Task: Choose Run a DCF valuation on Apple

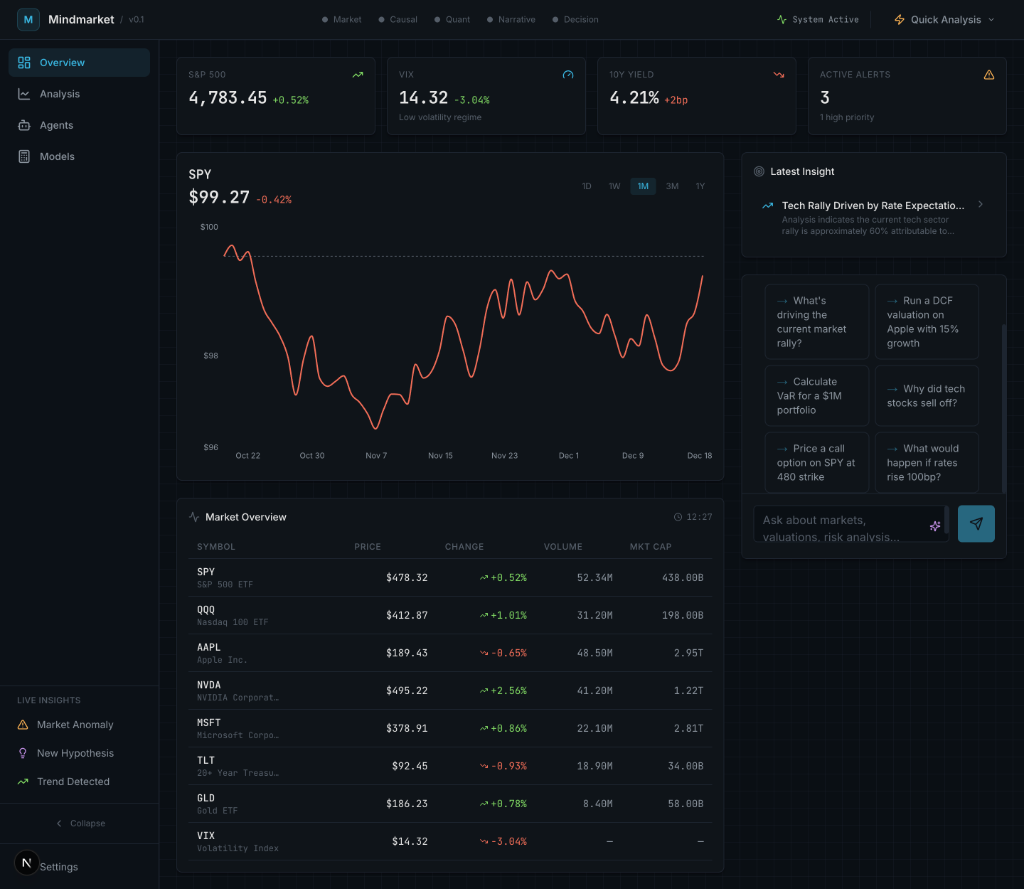Action: [927, 322]
